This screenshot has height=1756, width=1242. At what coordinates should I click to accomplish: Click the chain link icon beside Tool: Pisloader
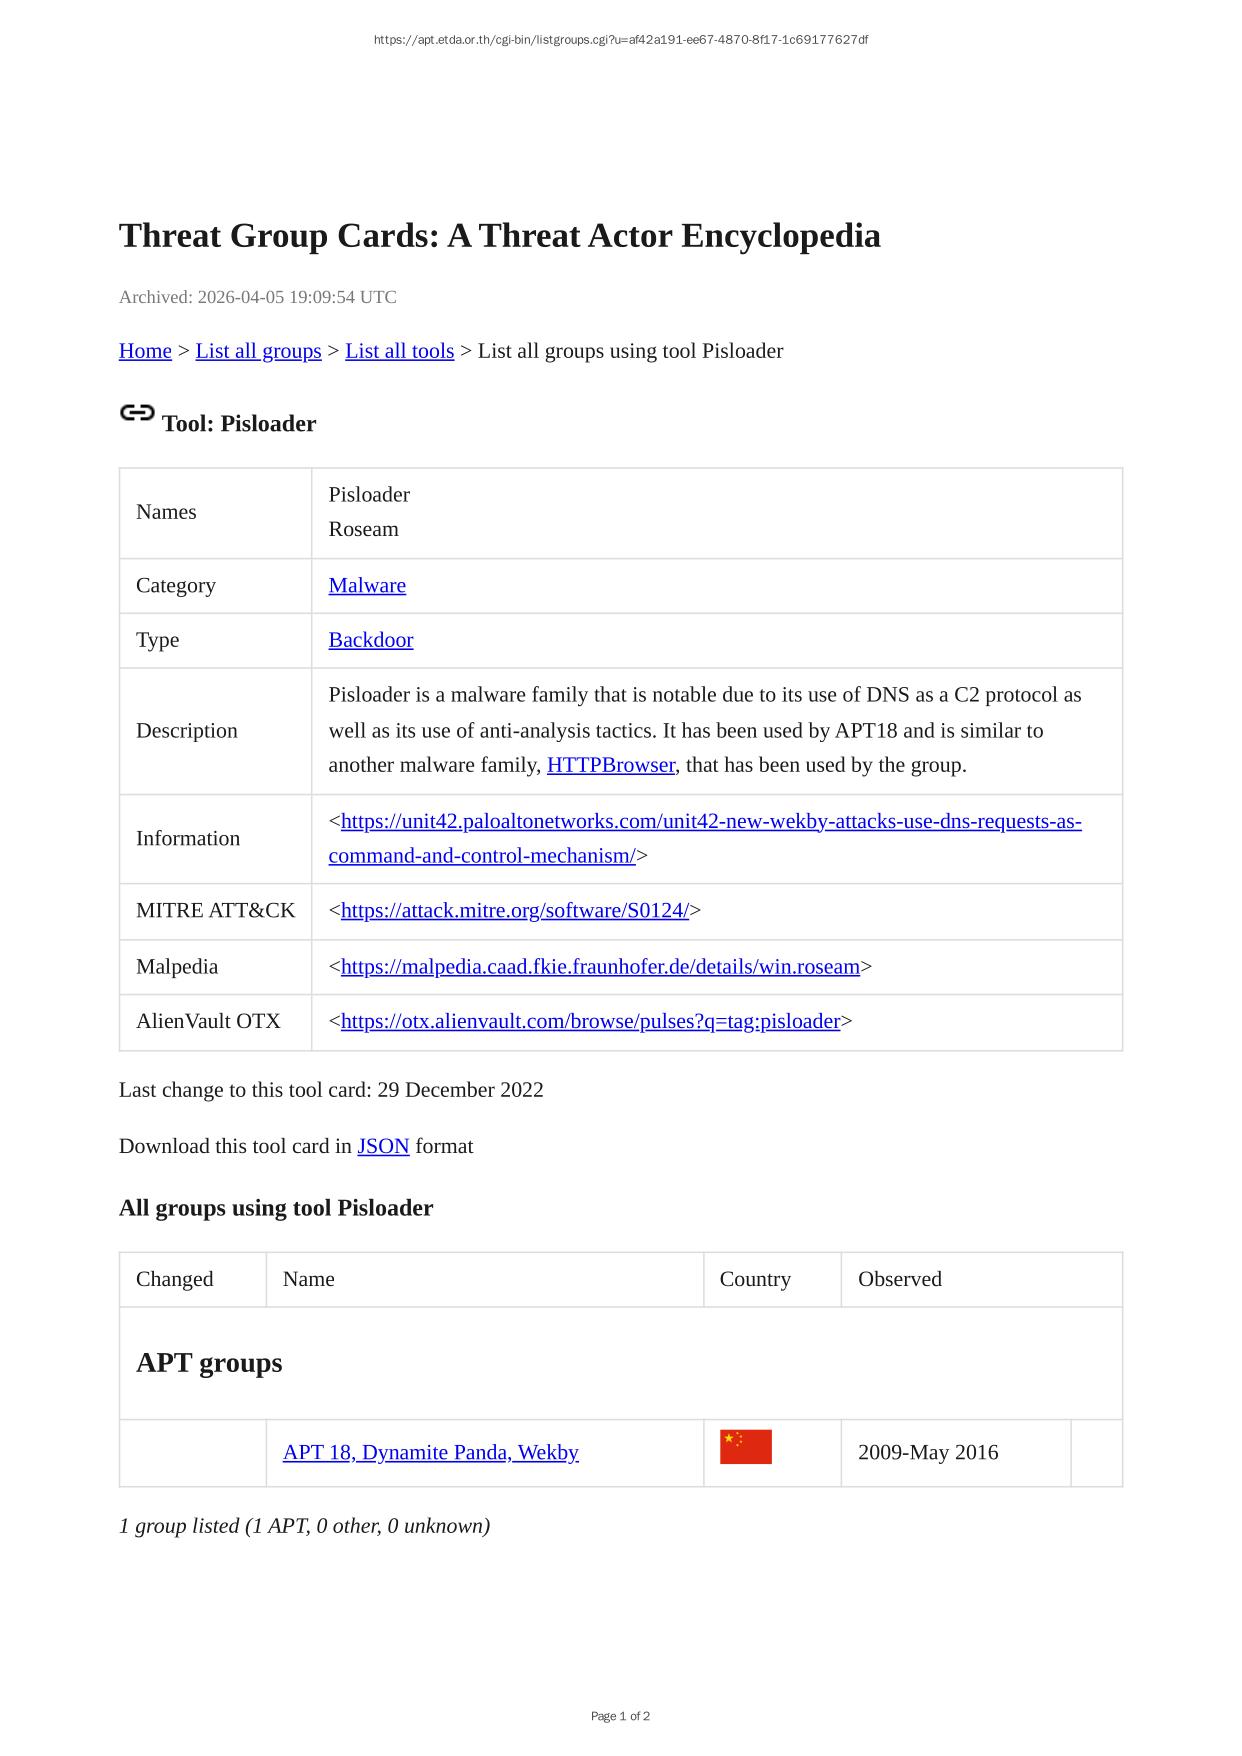pyautogui.click(x=137, y=413)
